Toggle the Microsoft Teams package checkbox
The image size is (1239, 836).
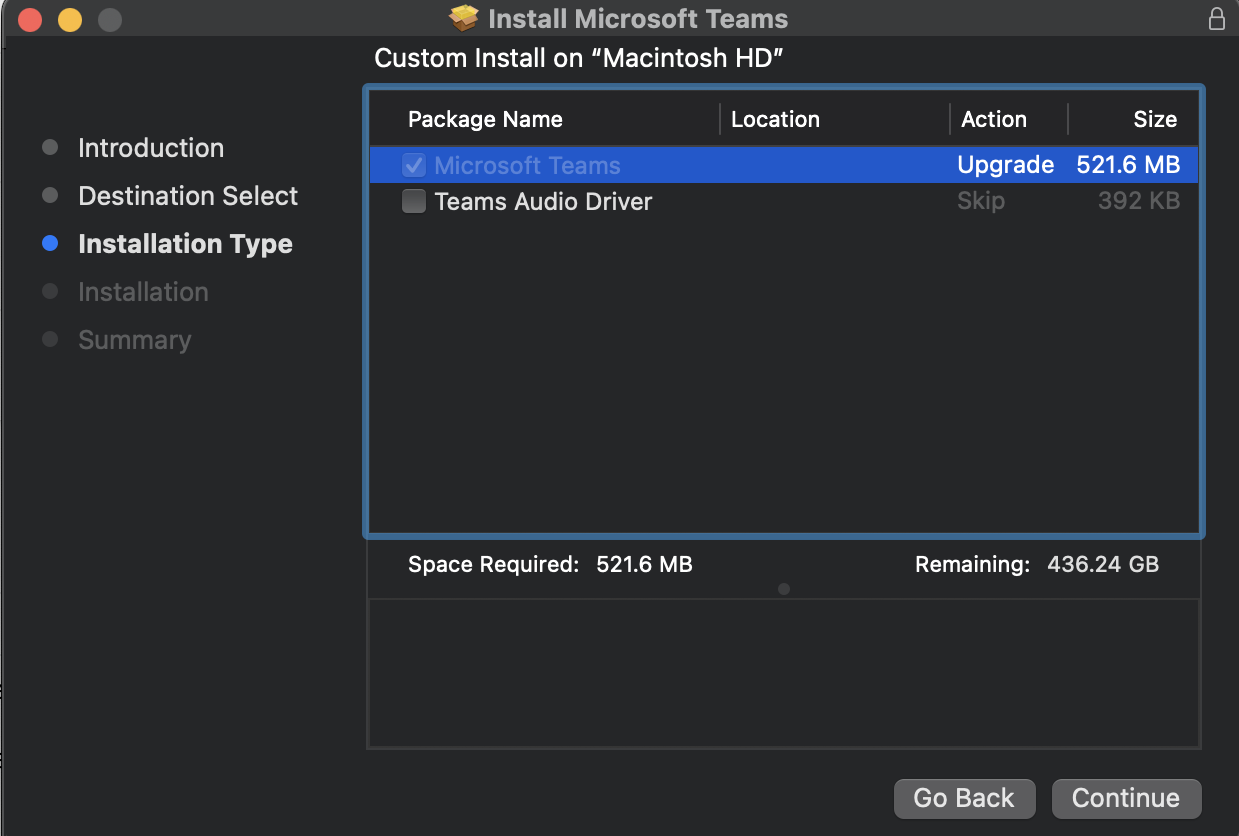(x=413, y=166)
